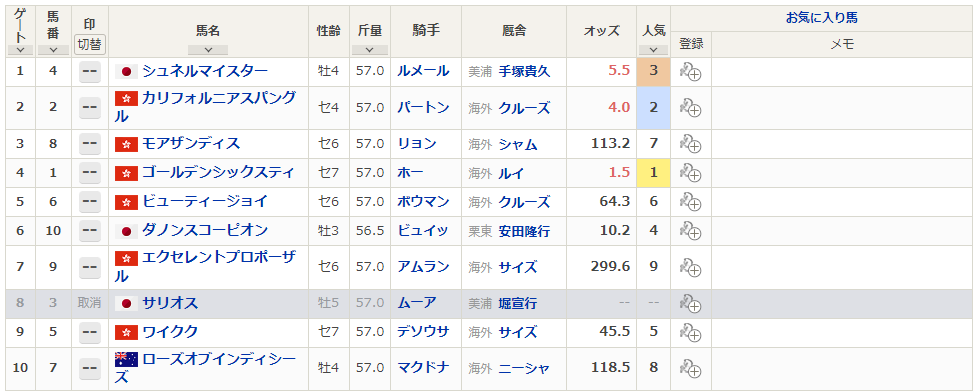Set mark for エクセレントプロポーザル row
Image resolution: width=977 pixels, height=392 pixels.
[90, 267]
